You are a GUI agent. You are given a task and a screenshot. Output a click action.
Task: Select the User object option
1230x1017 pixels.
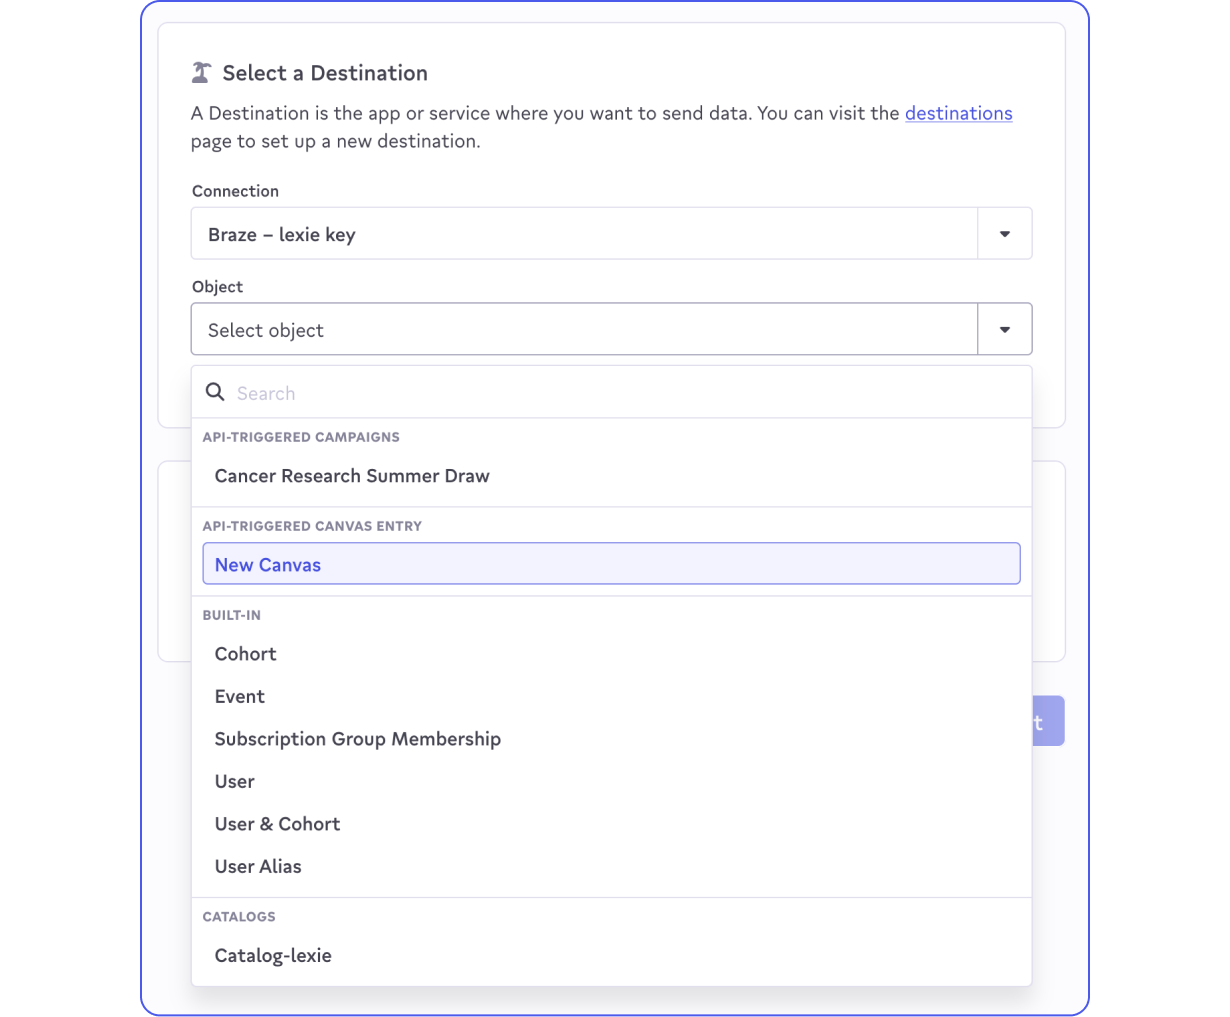[x=235, y=782]
